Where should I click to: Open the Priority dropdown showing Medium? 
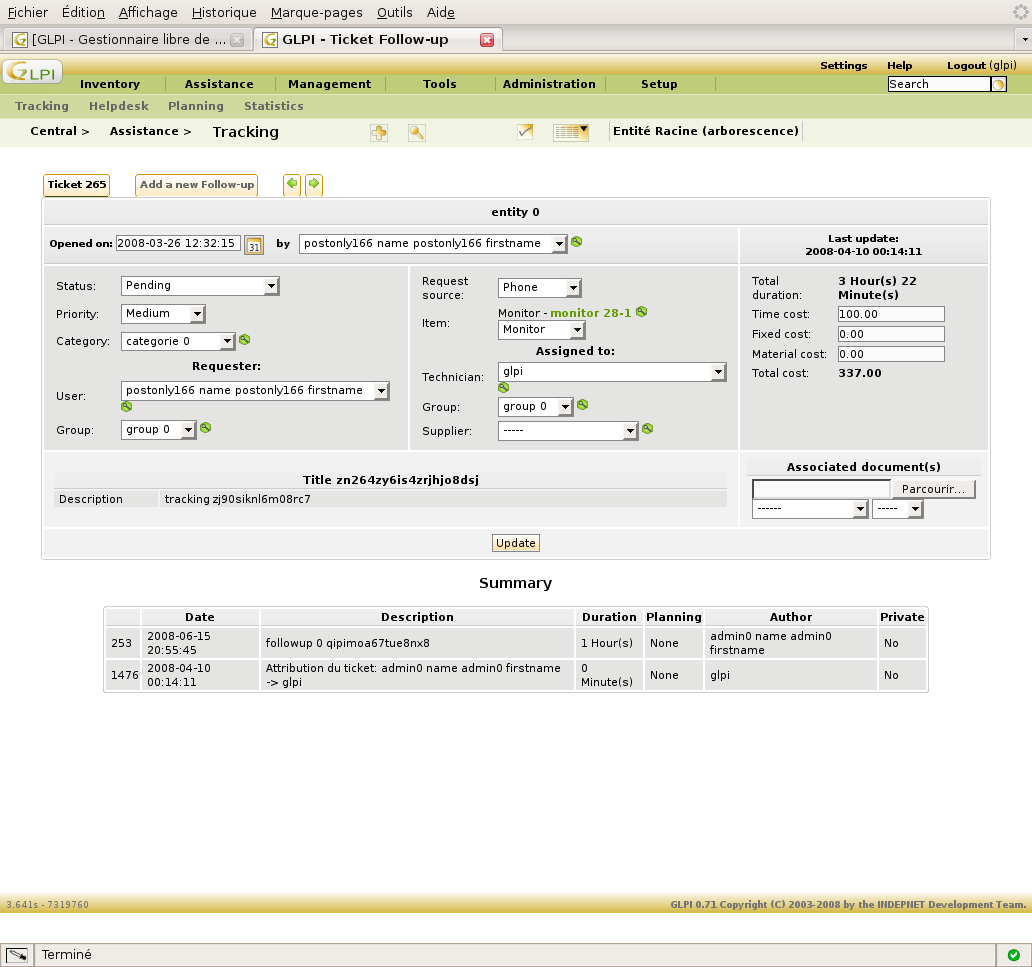pyautogui.click(x=163, y=314)
